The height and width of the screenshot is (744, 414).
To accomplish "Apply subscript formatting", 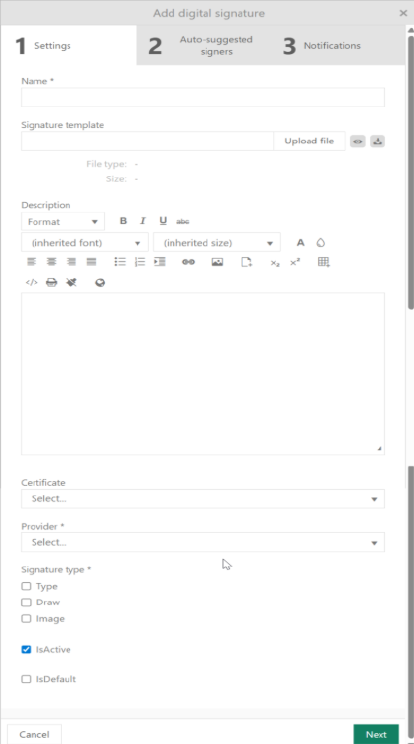I will [x=275, y=262].
